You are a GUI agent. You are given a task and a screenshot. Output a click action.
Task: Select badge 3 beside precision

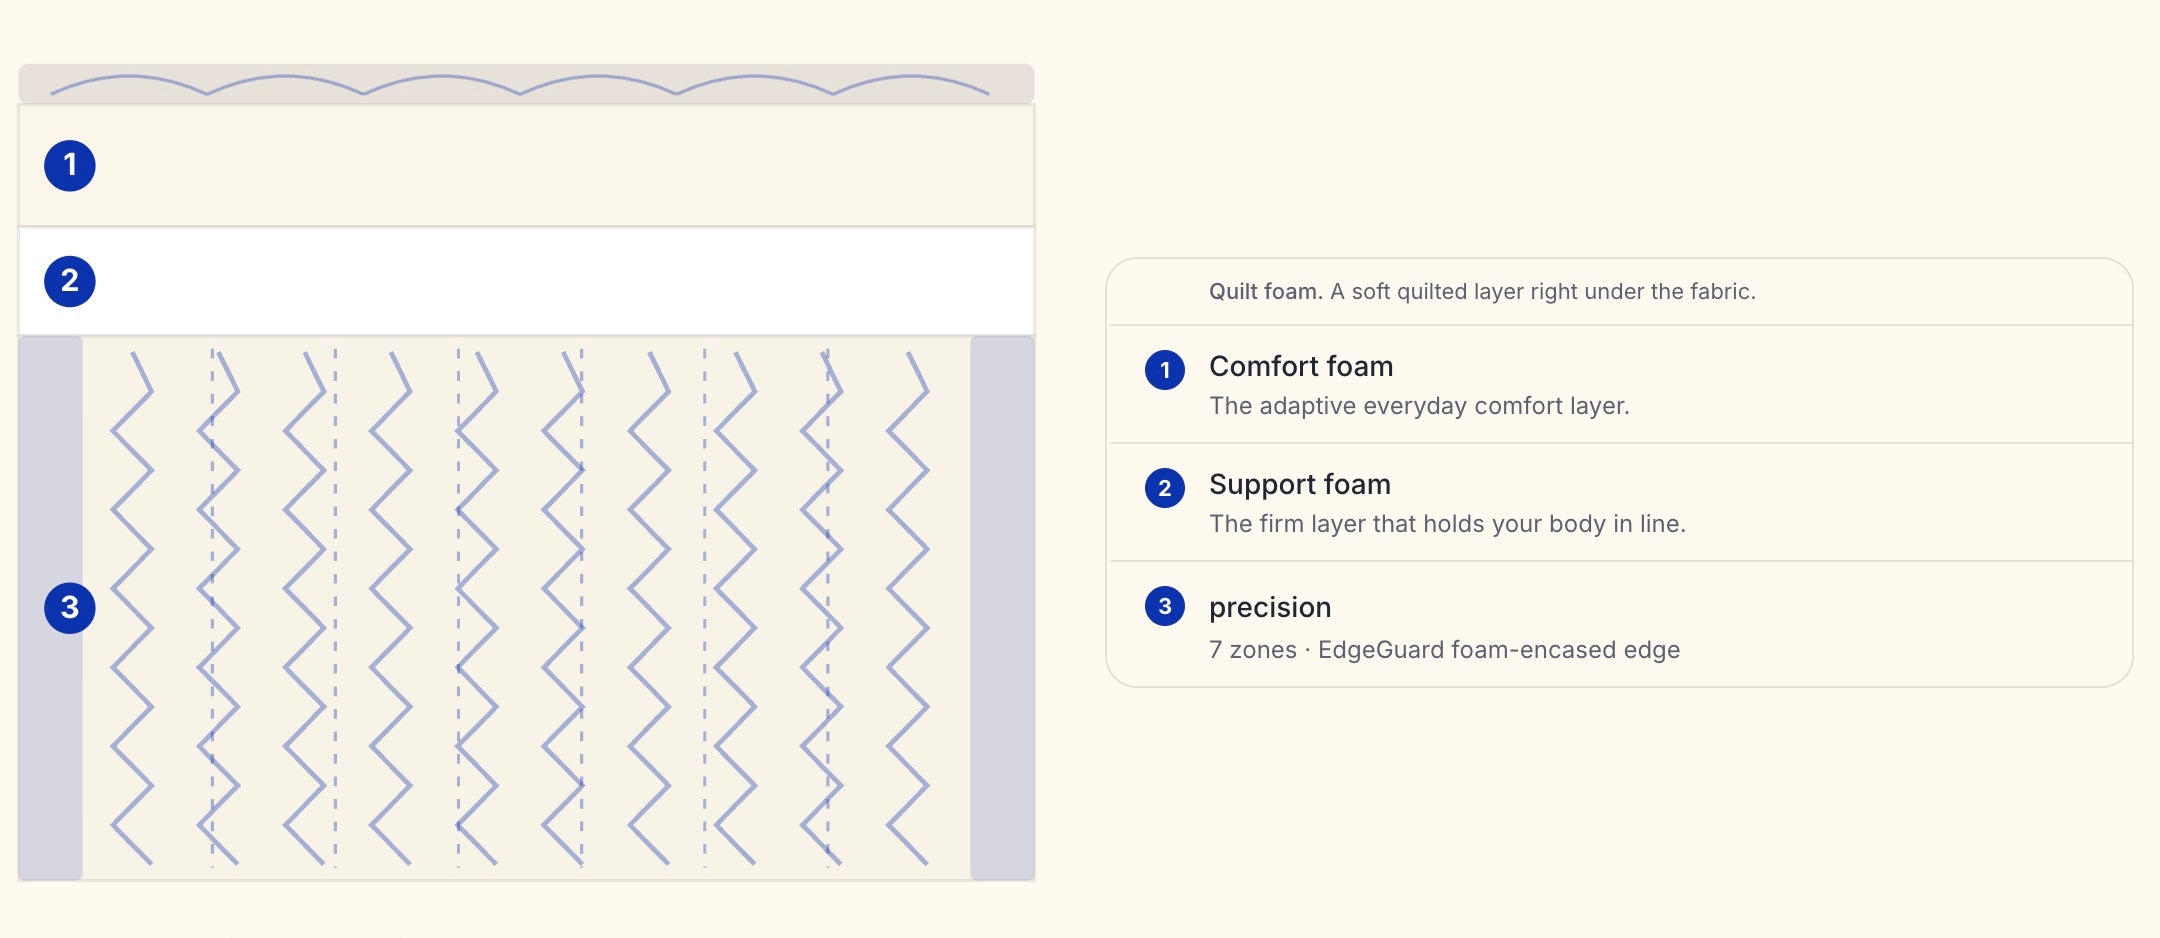point(1165,606)
